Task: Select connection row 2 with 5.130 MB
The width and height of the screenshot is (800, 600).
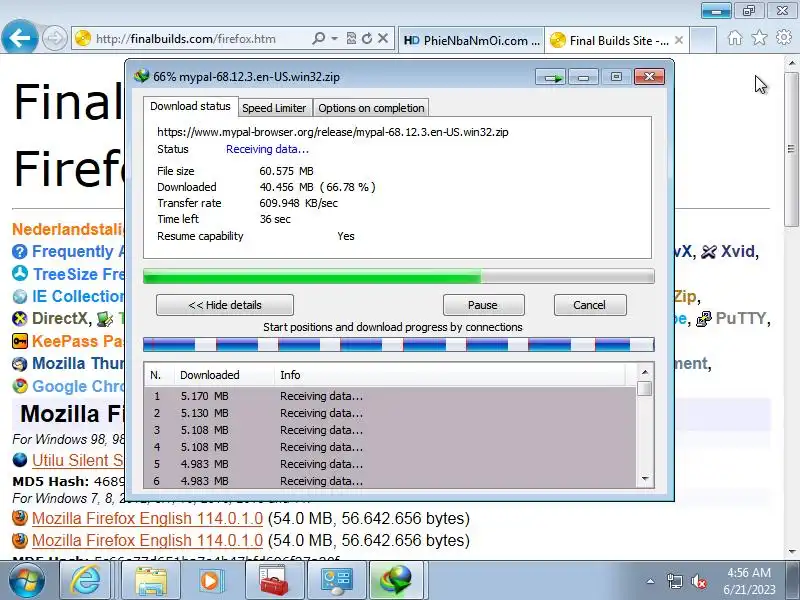Action: [390, 413]
